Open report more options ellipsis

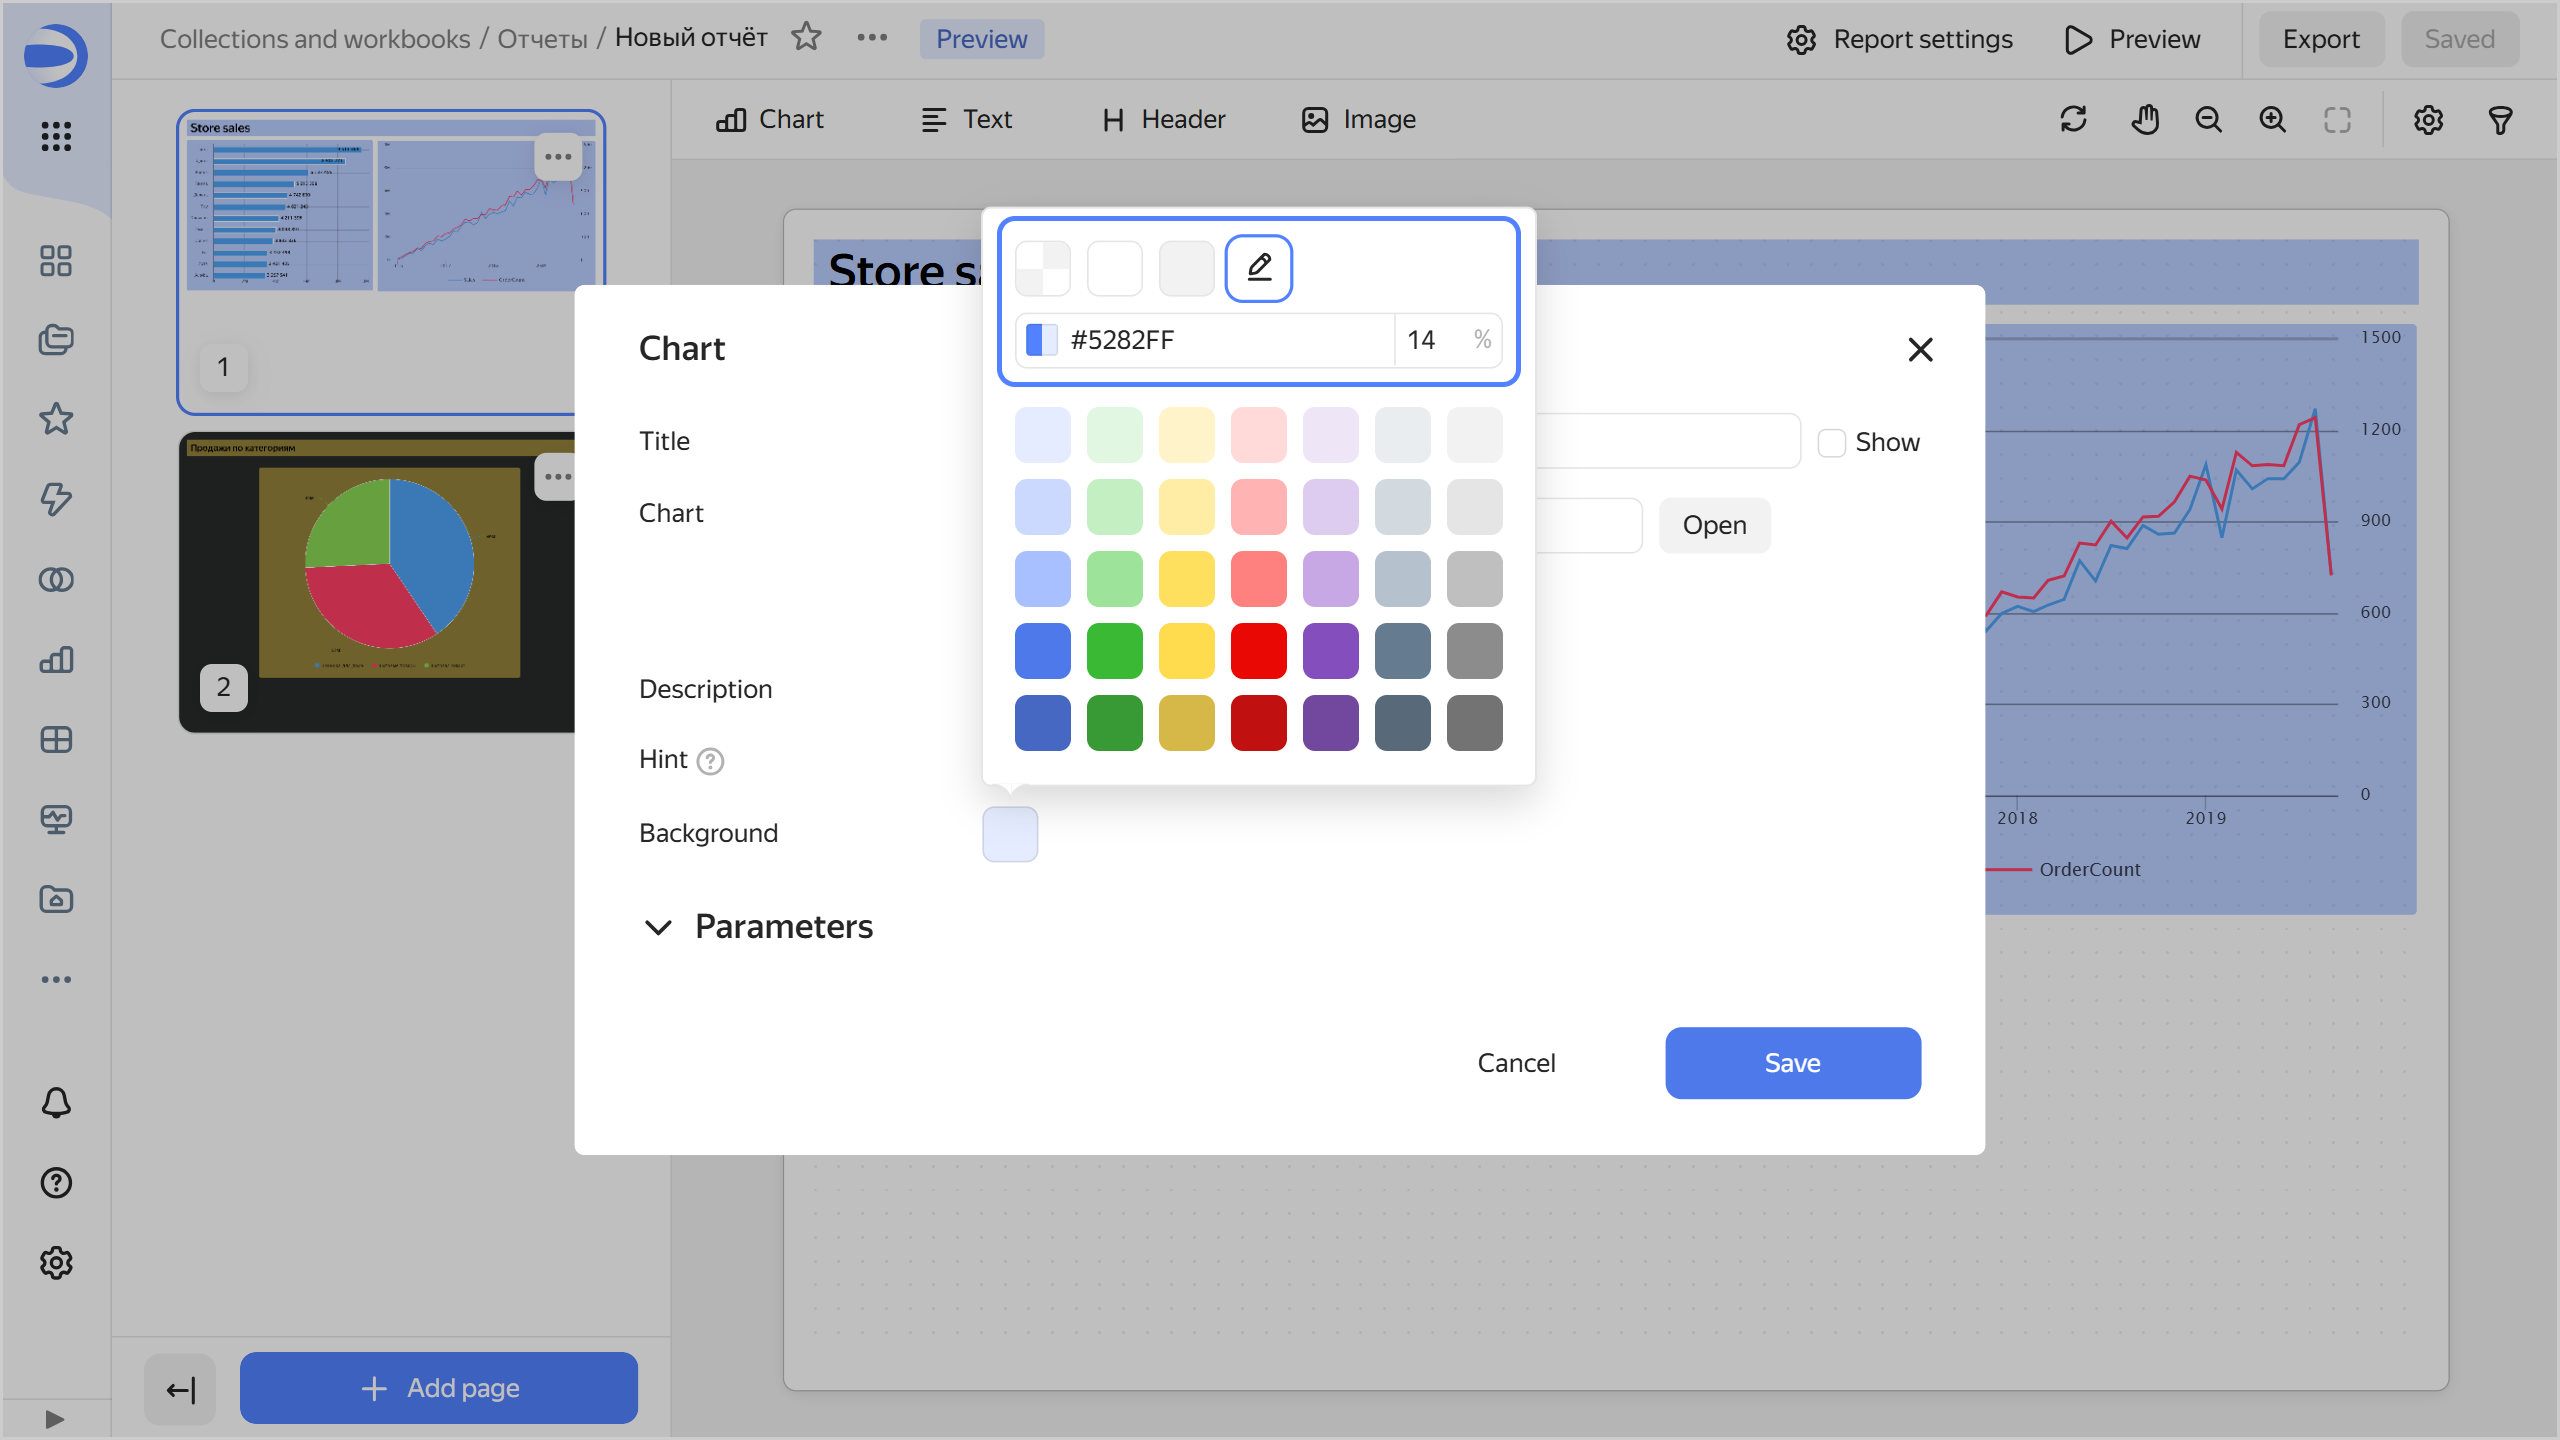click(x=872, y=38)
